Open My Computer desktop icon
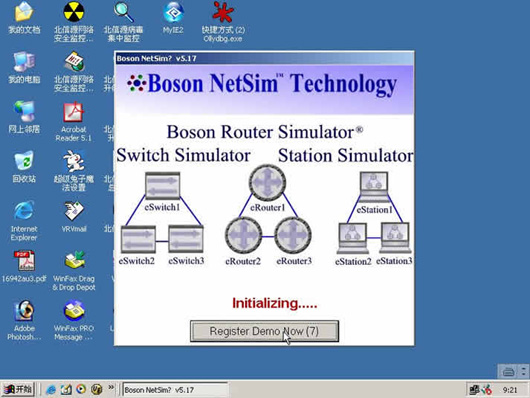This screenshot has height=398, width=530. [24, 68]
